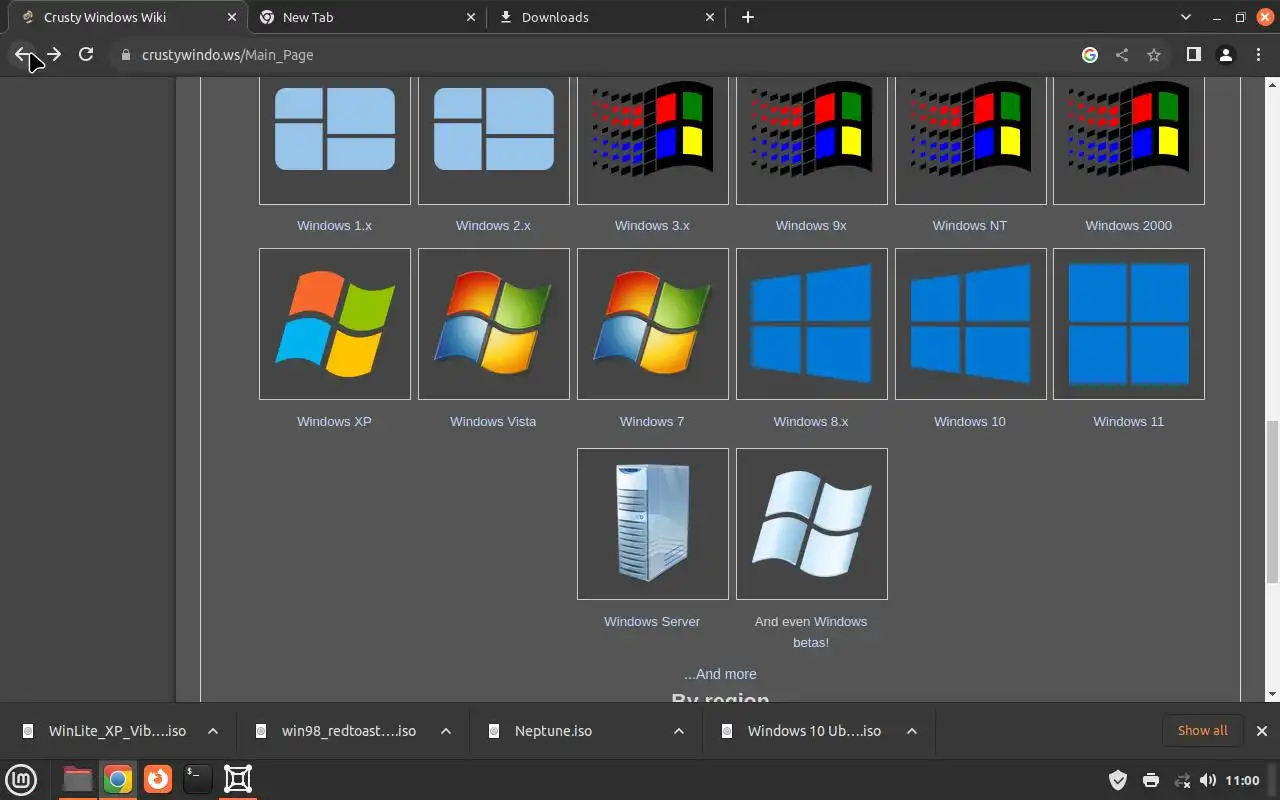1280x800 pixels.
Task: Open the Chrome profile menu
Action: tap(1225, 55)
